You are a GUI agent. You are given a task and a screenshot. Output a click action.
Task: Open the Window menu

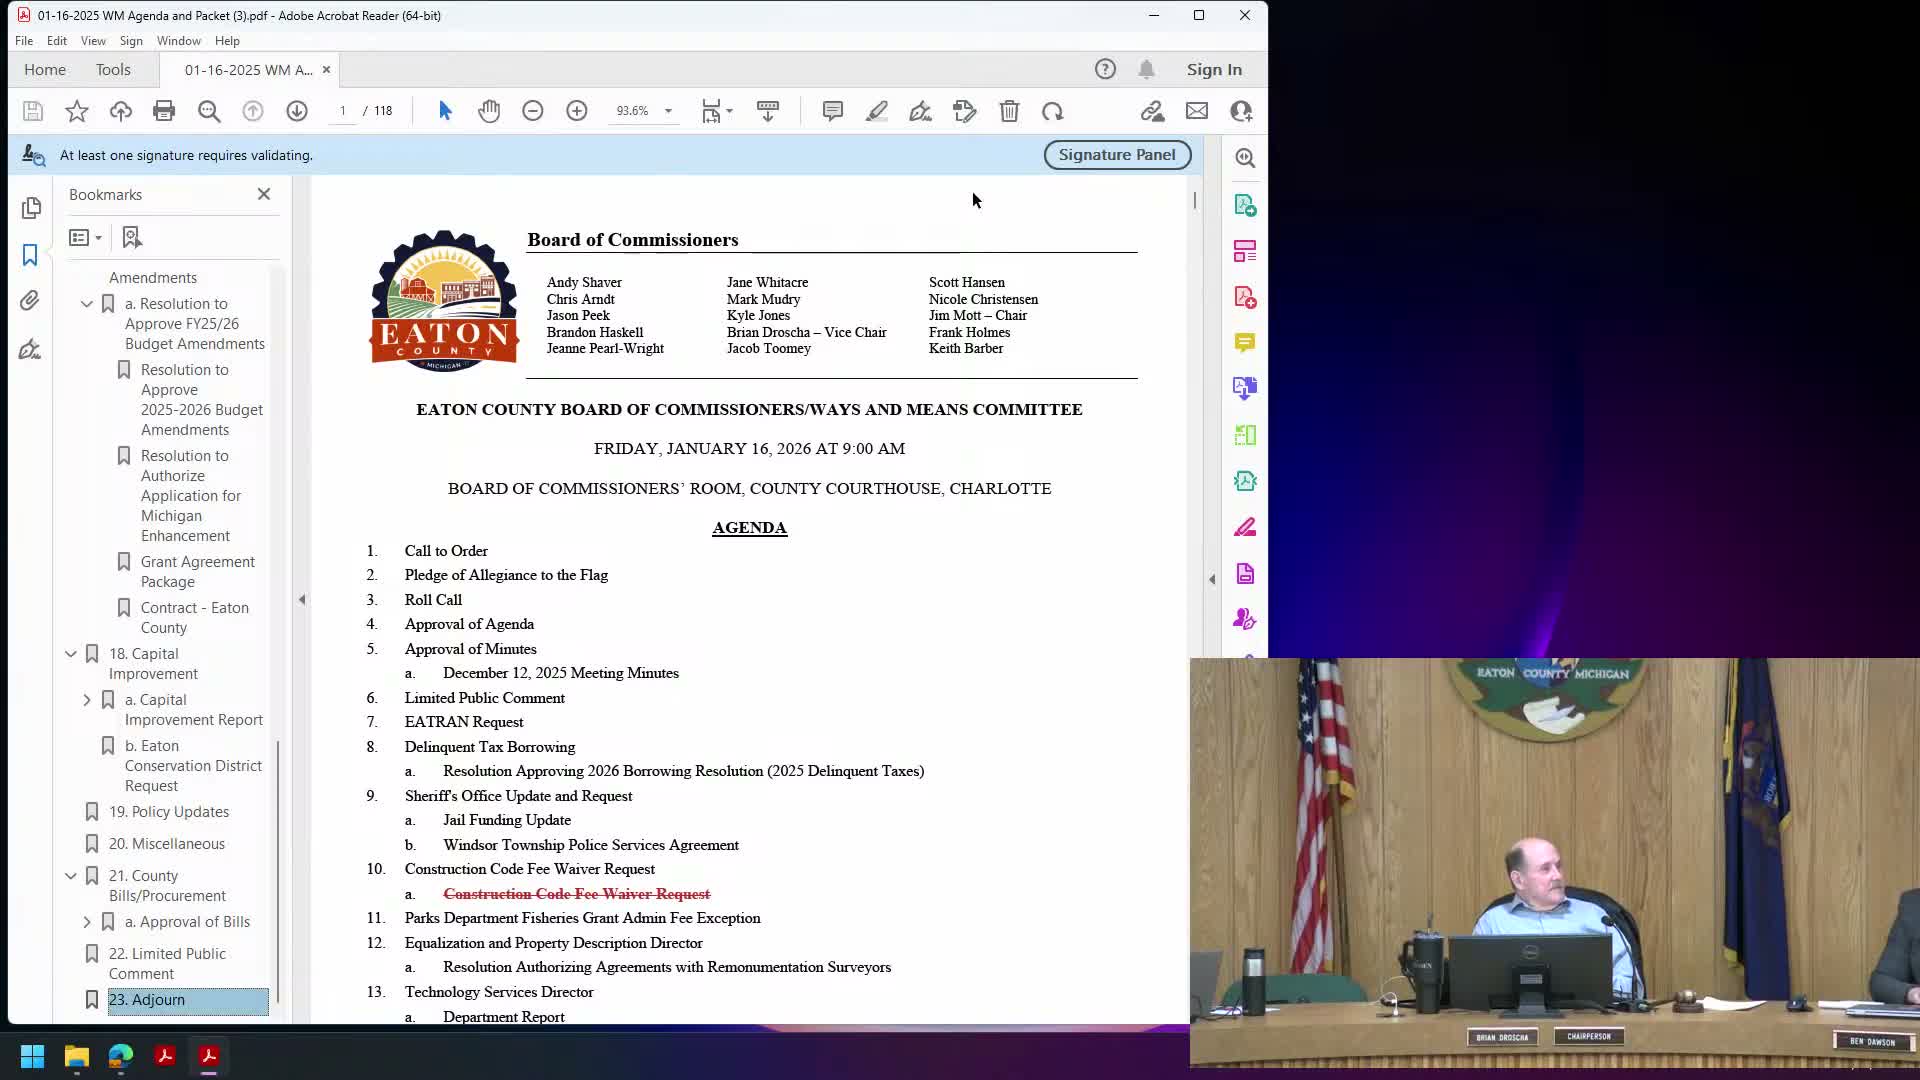[x=178, y=41]
